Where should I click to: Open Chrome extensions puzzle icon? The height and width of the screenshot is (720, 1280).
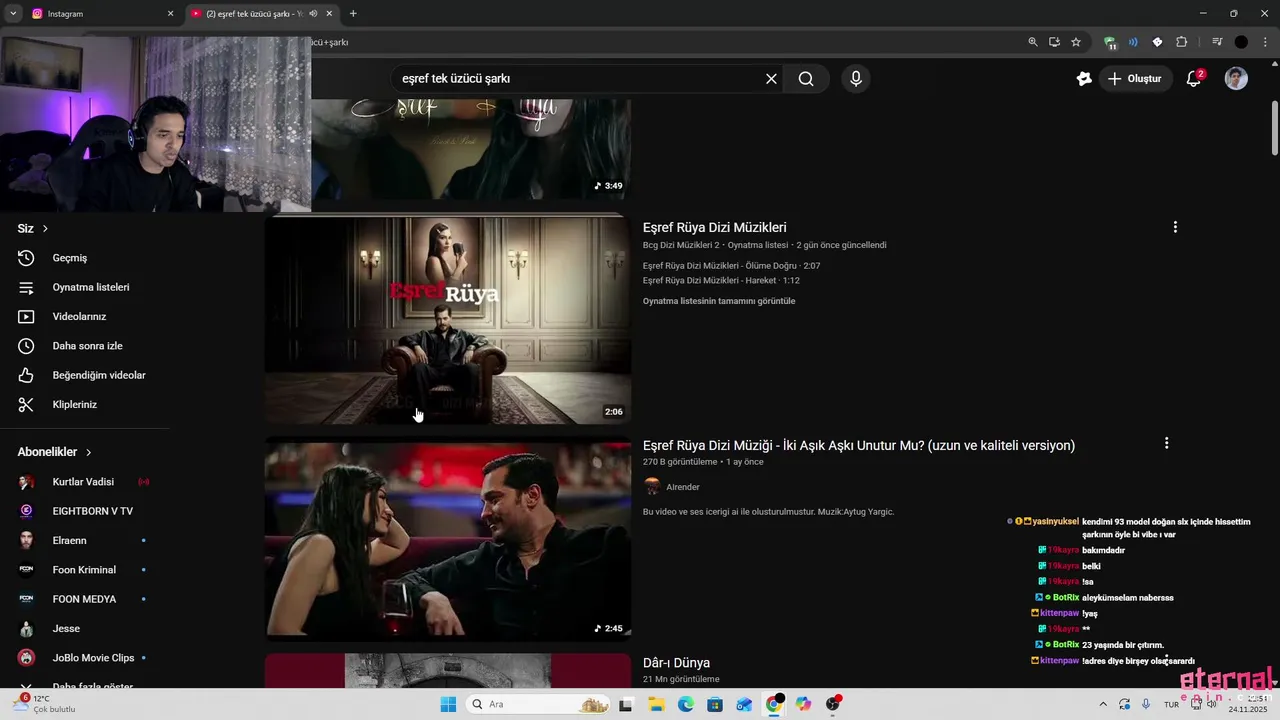1181,42
